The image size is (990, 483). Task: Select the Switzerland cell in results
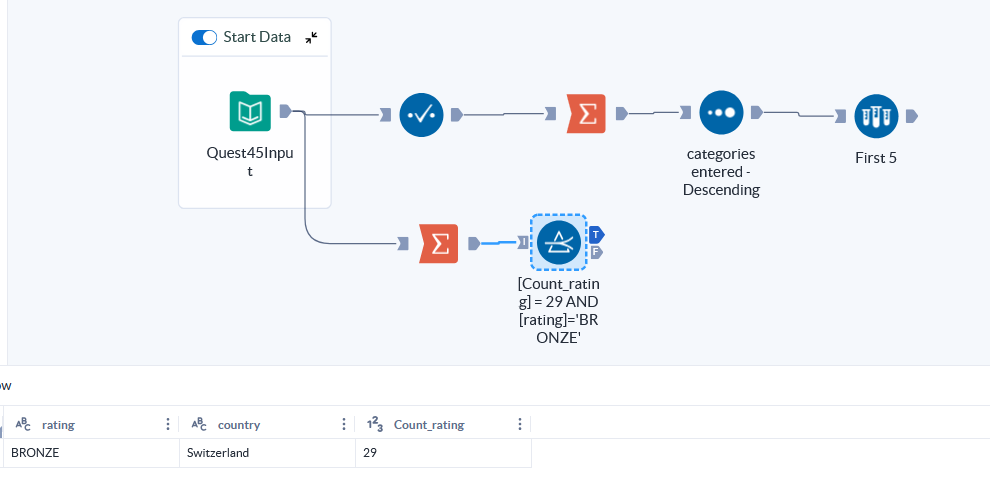tap(218, 453)
